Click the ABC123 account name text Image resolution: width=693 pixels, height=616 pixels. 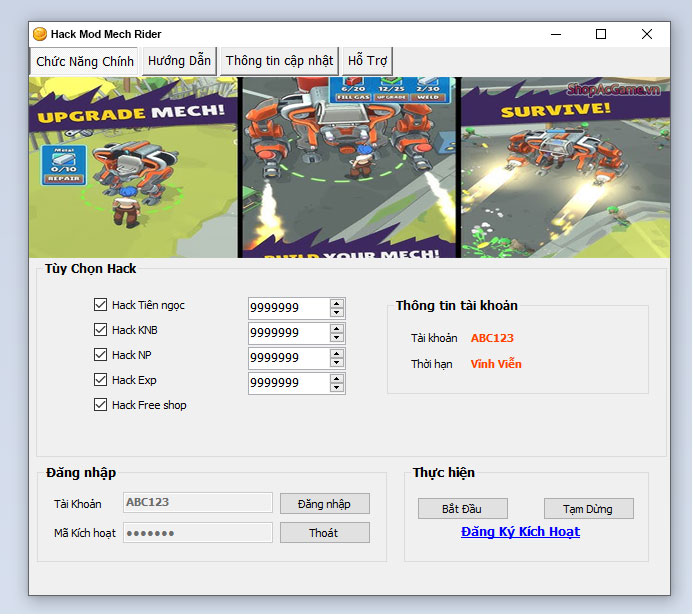(492, 338)
